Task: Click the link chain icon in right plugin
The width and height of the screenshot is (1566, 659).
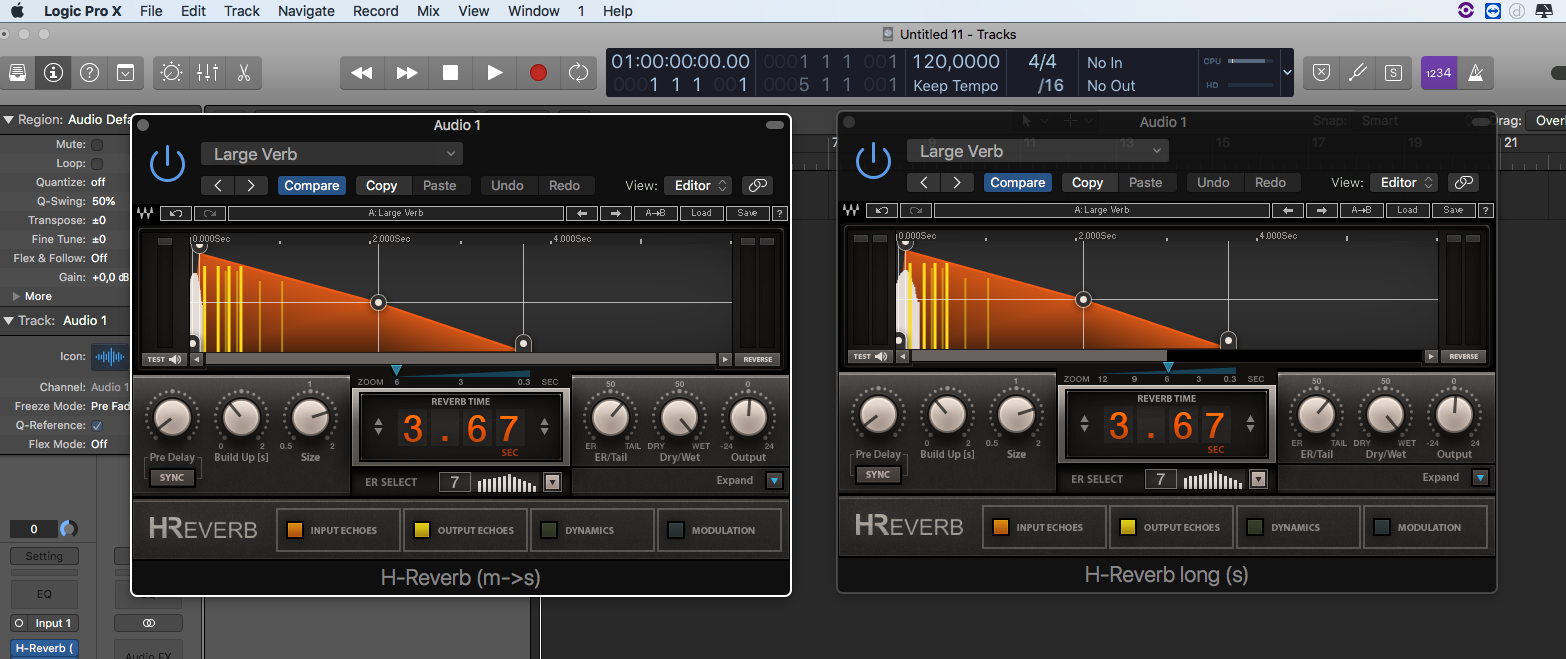Action: click(x=1463, y=182)
